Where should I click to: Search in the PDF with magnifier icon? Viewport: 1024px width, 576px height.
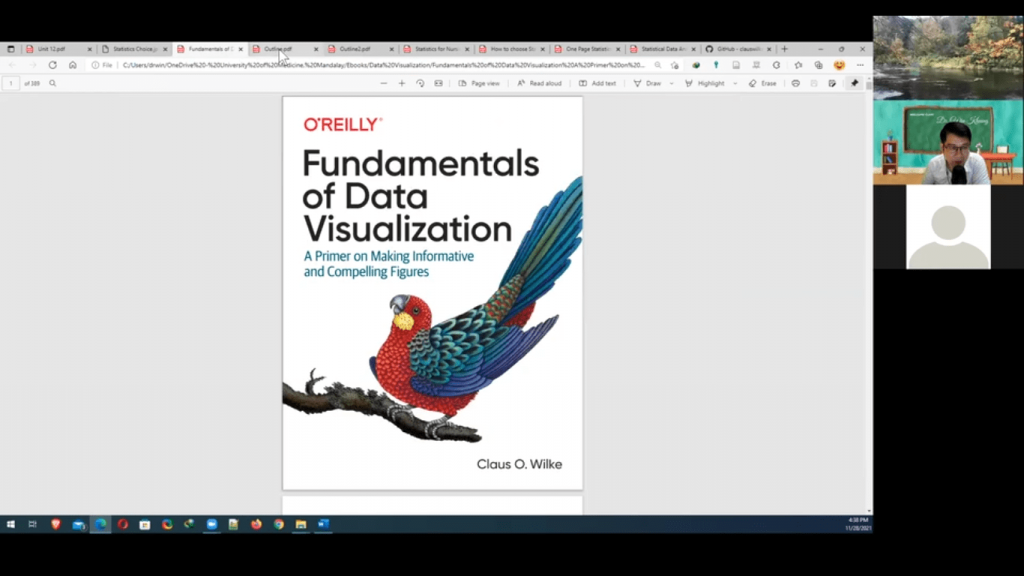(53, 84)
